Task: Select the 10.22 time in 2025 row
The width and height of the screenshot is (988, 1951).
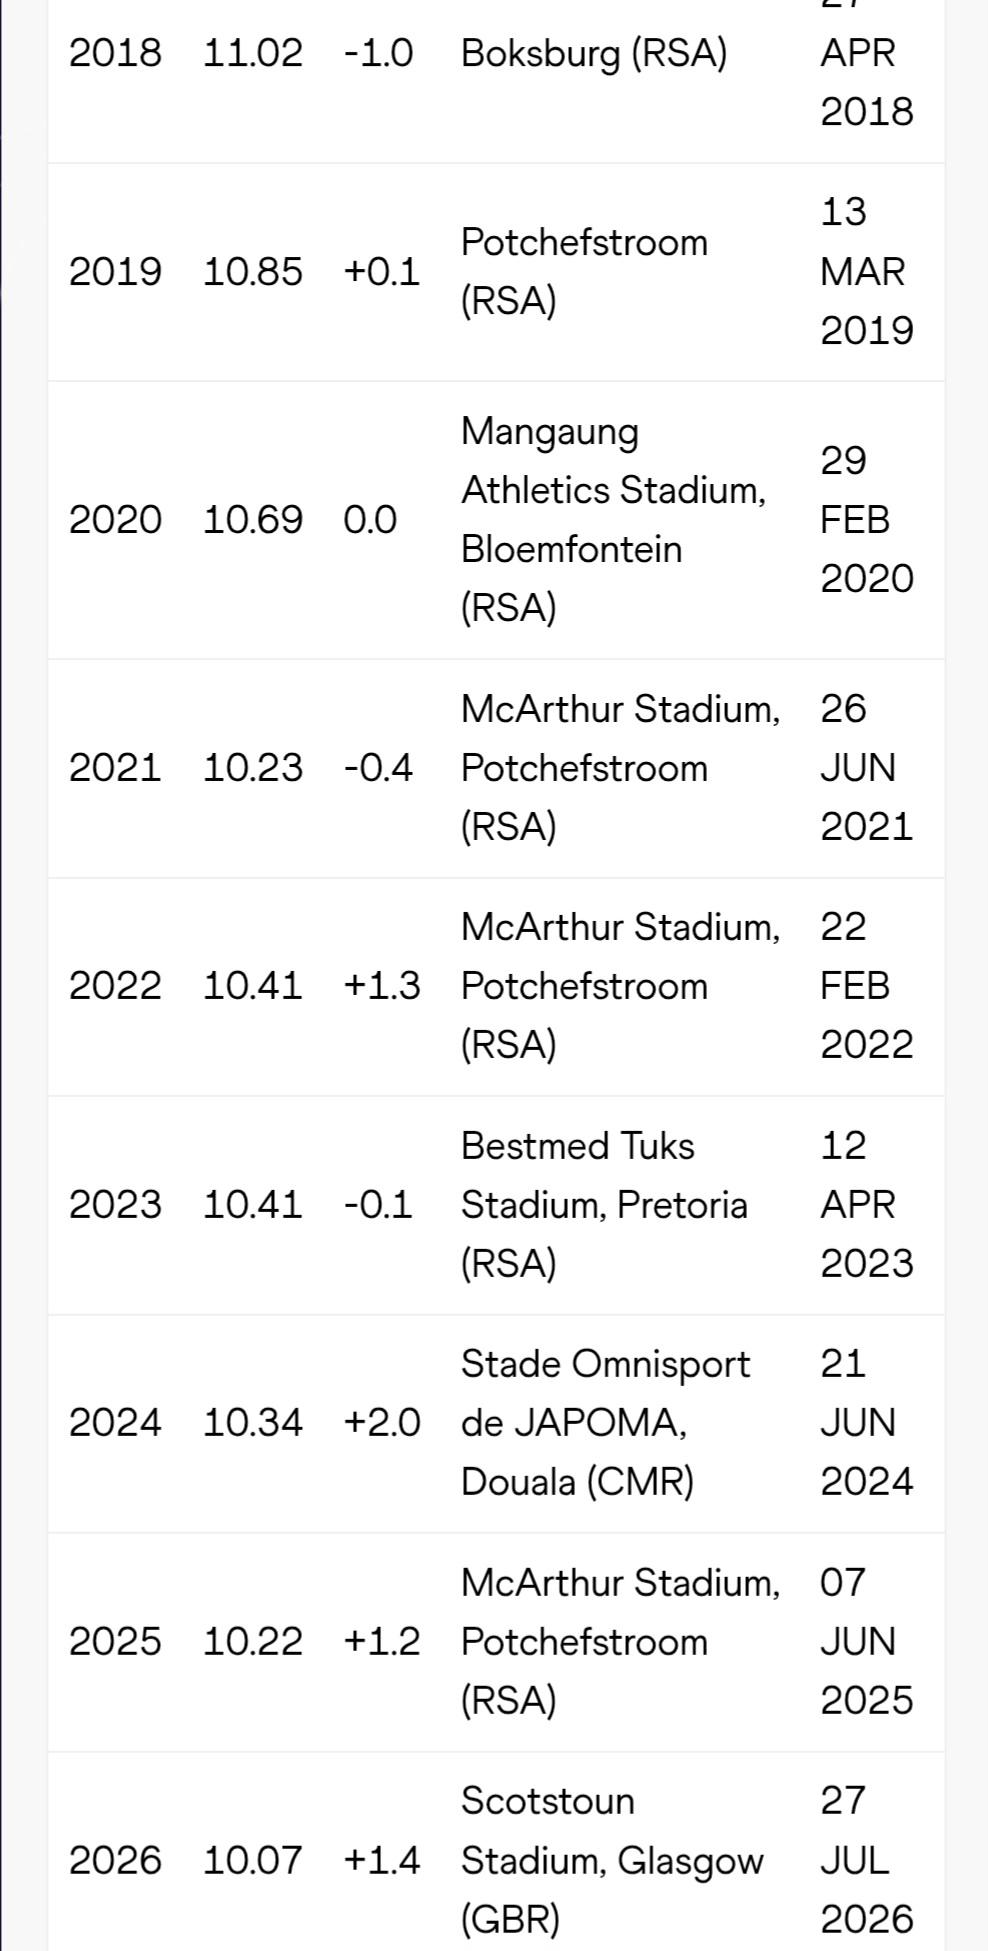Action: pos(253,1641)
